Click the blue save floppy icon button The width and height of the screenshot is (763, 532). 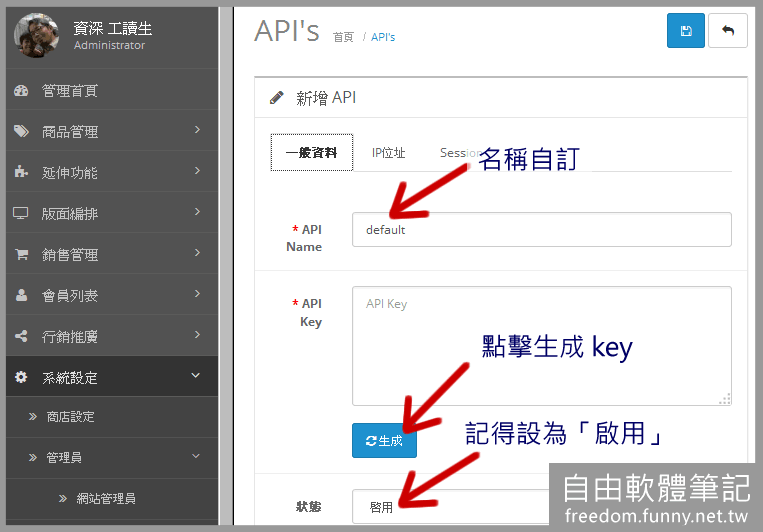686,31
